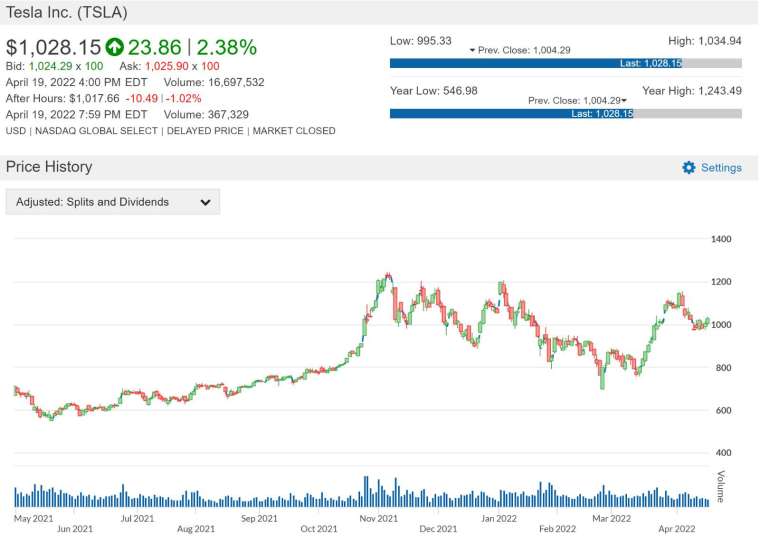Screen dimensions: 760x537
Task: Click the Oct 2021 date axis label
Action: tap(319, 529)
